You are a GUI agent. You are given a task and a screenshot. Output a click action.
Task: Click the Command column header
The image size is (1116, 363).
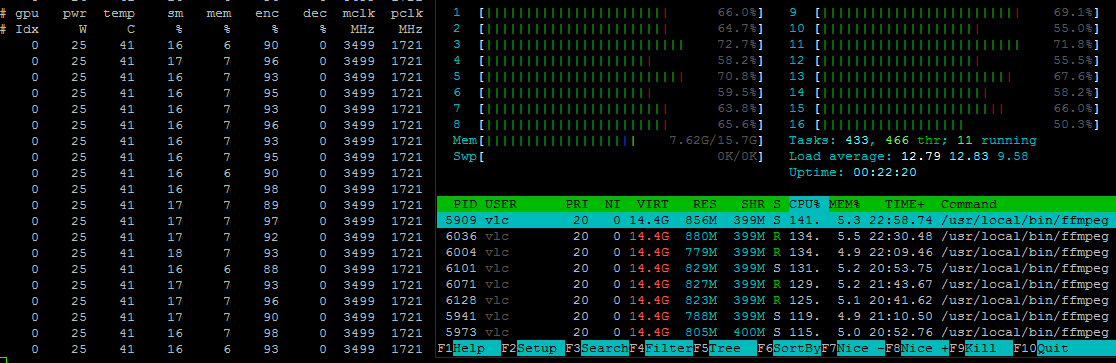point(969,204)
